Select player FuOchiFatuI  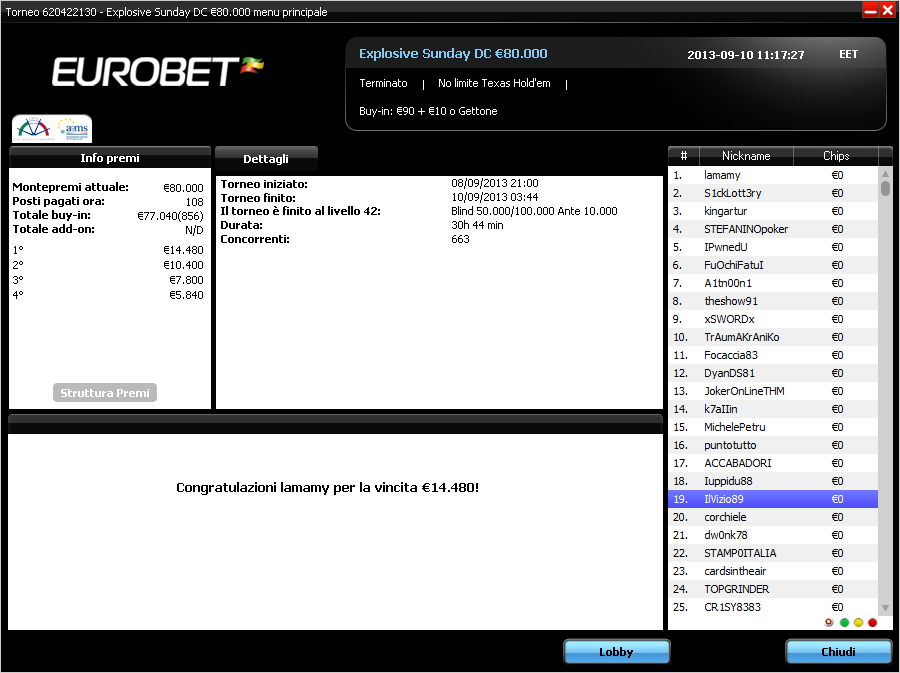point(773,265)
